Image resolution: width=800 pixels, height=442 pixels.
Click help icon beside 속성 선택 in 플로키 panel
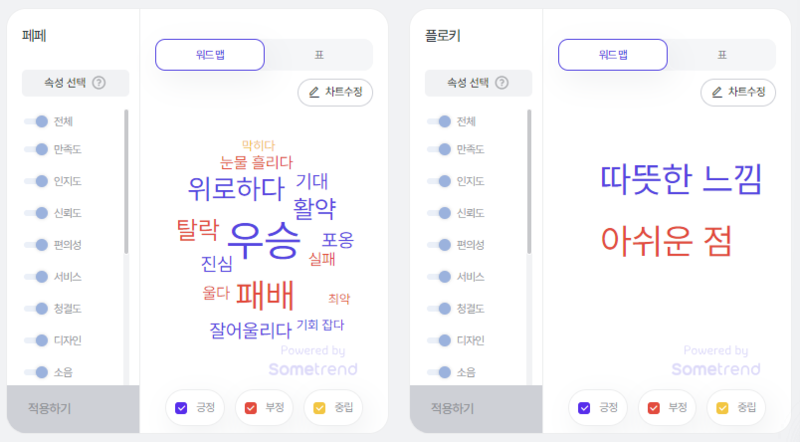point(502,83)
